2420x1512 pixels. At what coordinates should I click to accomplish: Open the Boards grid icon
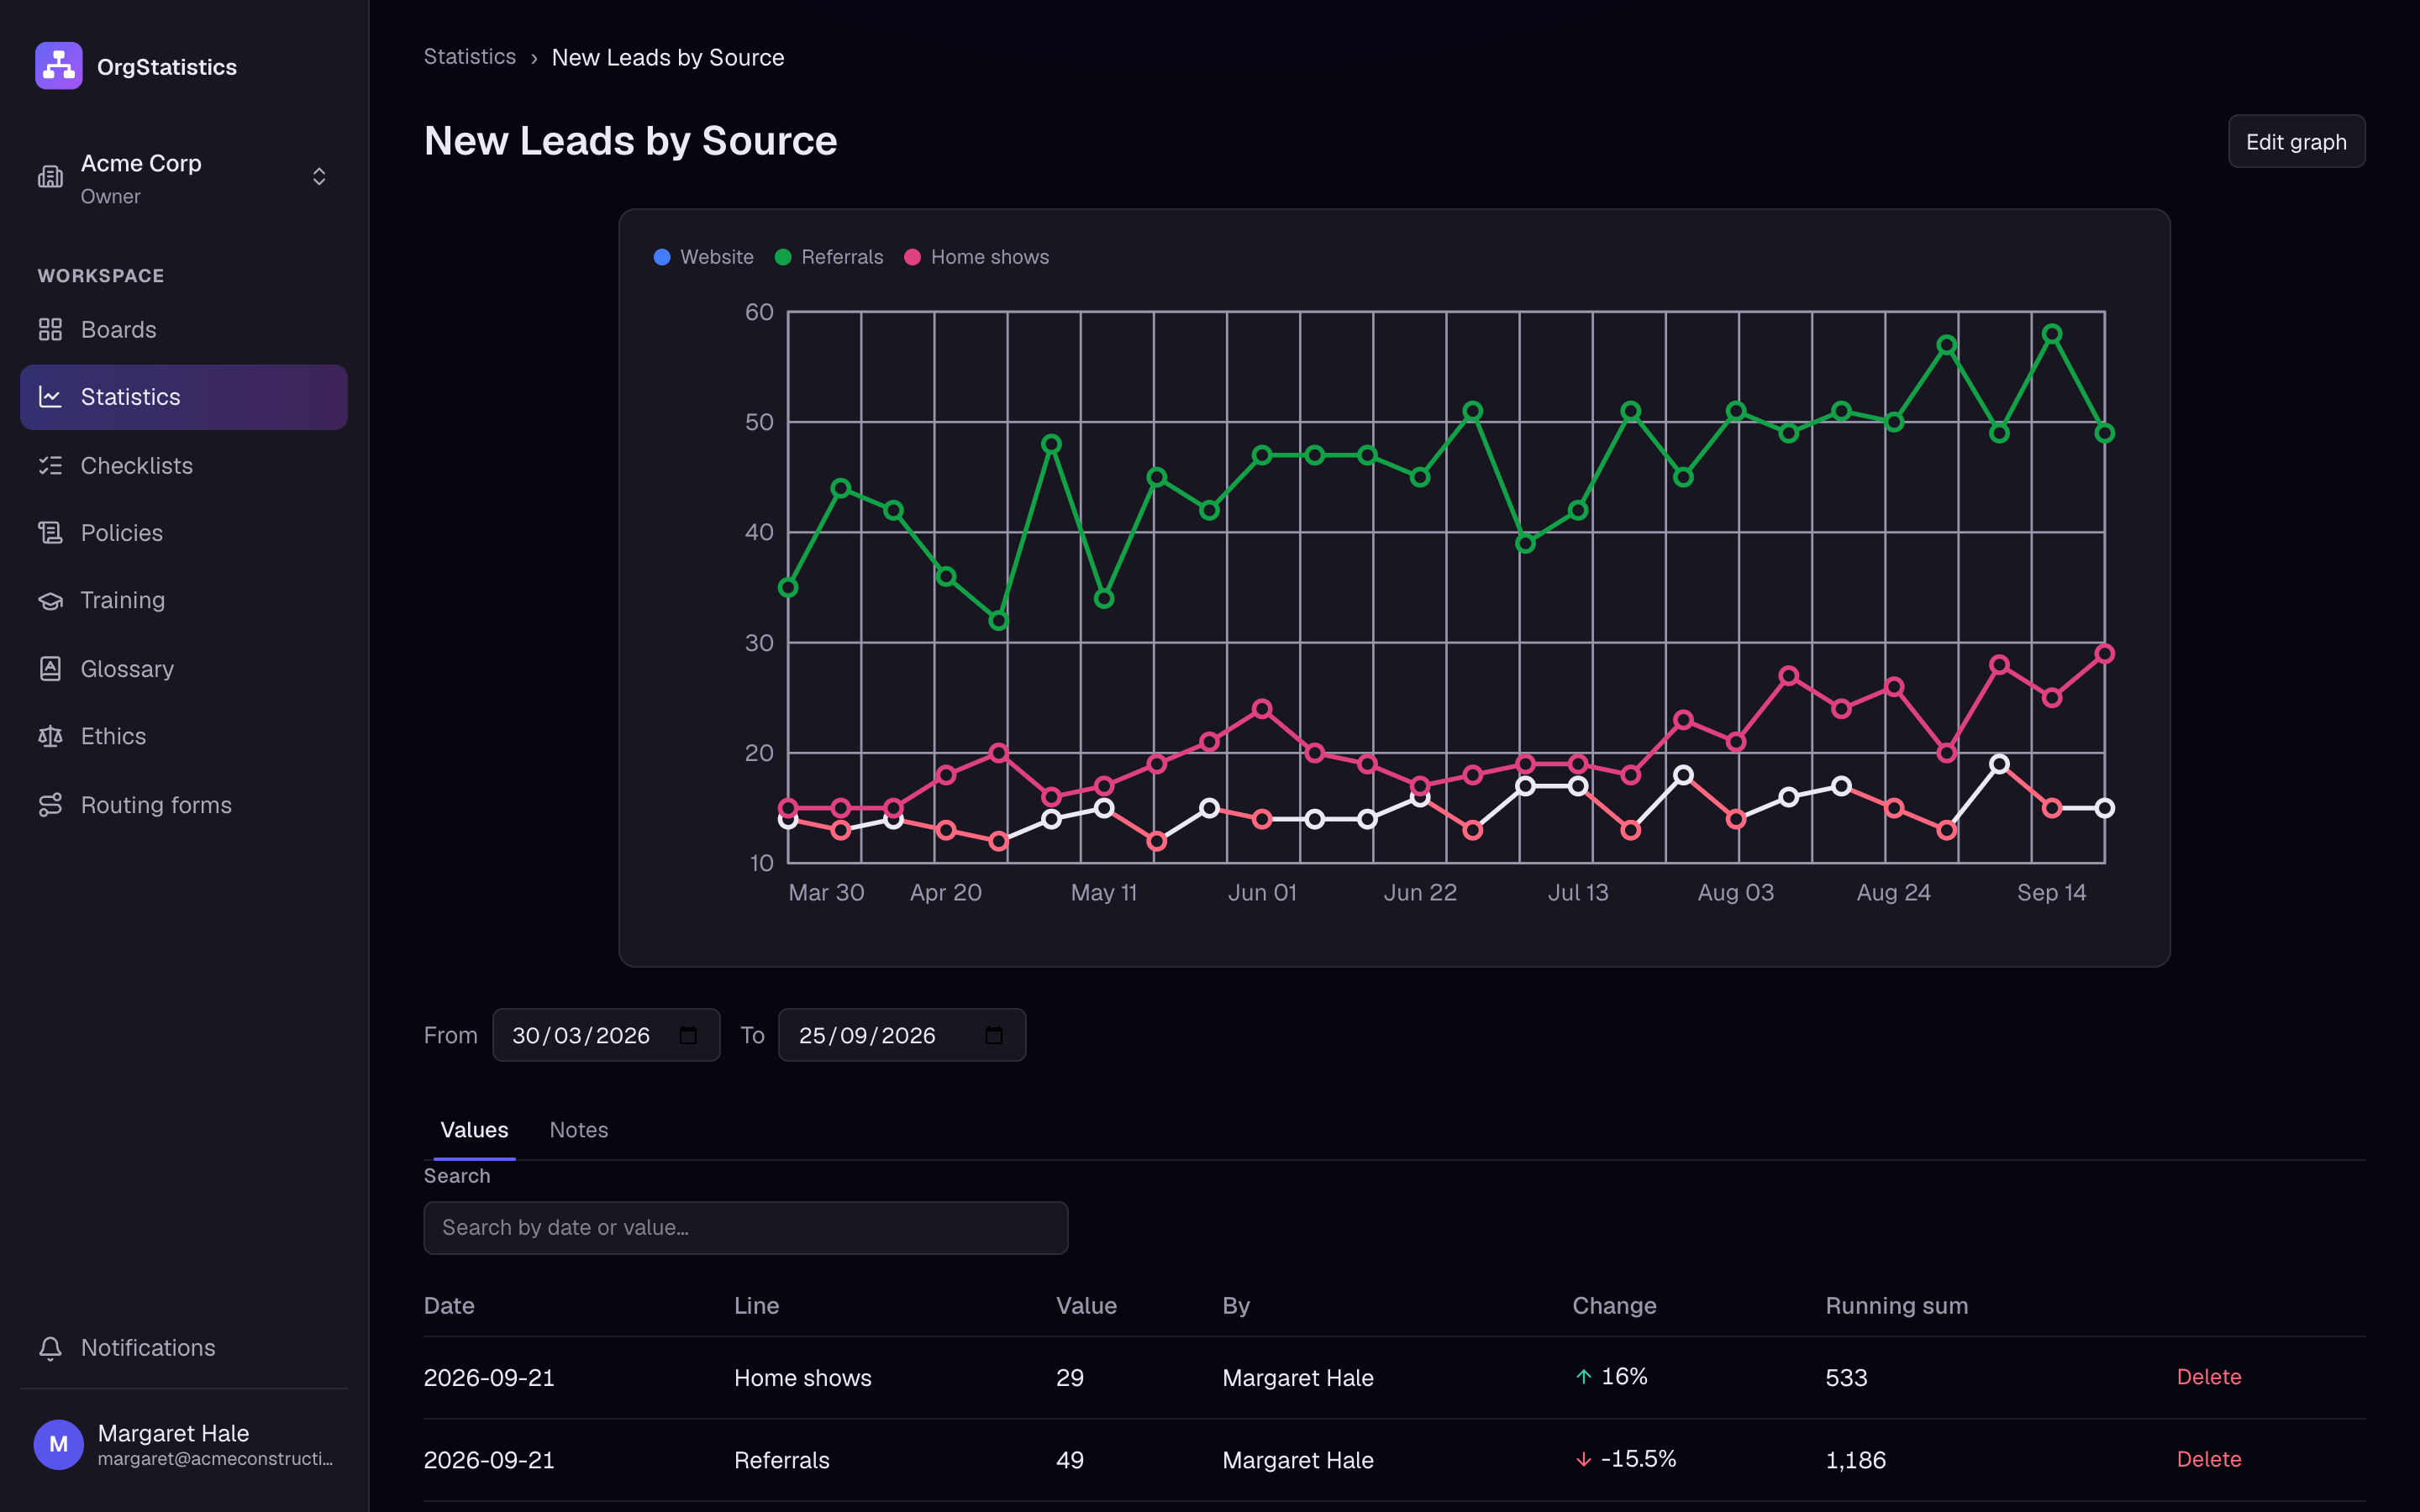[x=50, y=329]
